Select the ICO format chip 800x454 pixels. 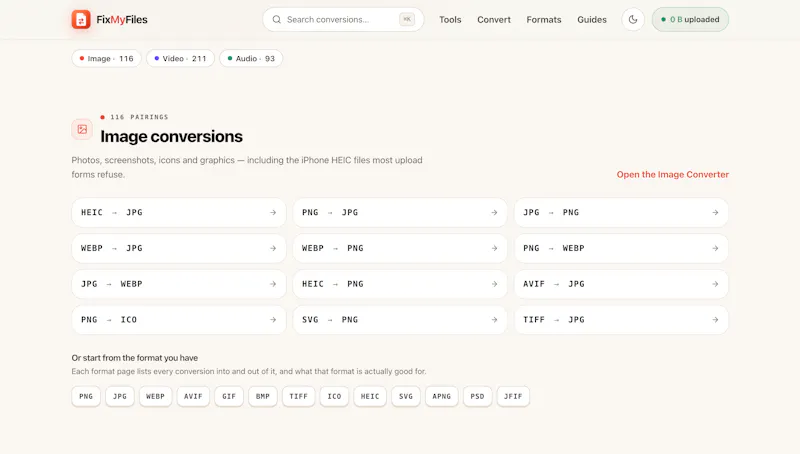(x=334, y=396)
